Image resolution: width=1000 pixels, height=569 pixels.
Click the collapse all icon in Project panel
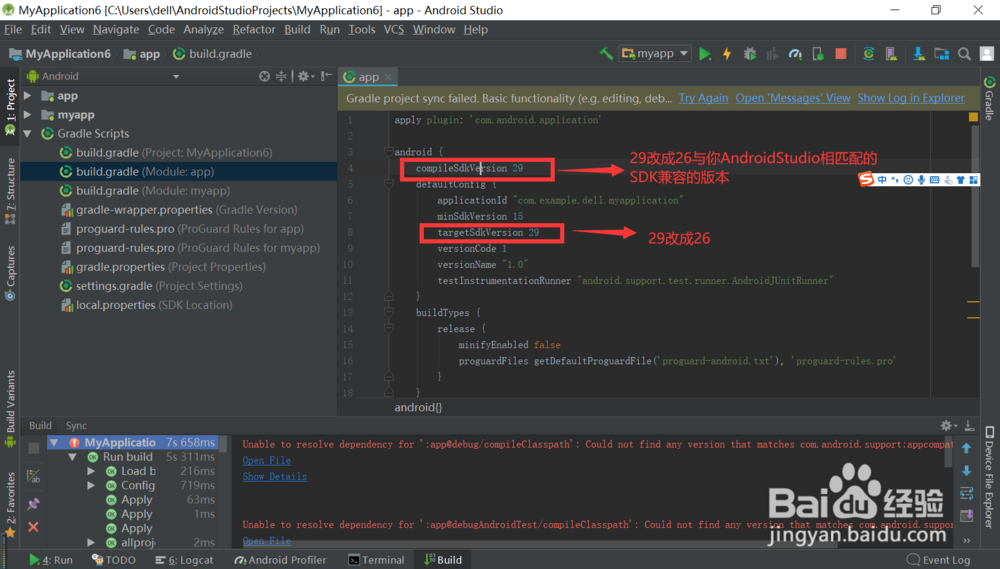281,76
